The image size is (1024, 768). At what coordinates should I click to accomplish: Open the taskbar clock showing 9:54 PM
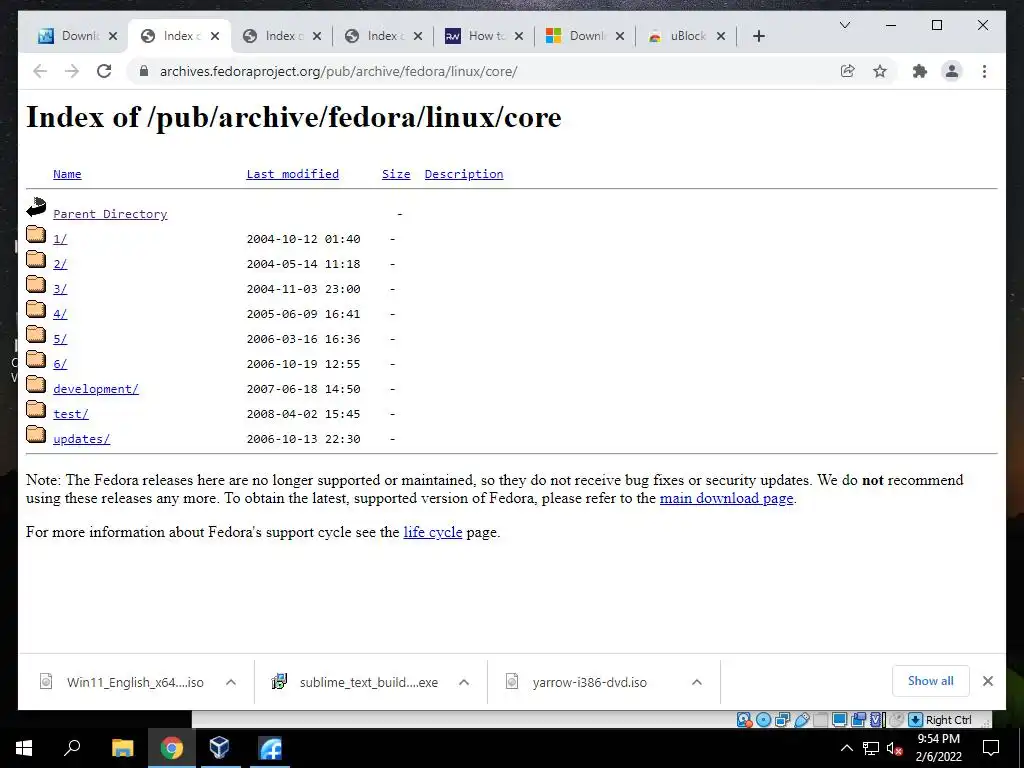click(x=938, y=748)
